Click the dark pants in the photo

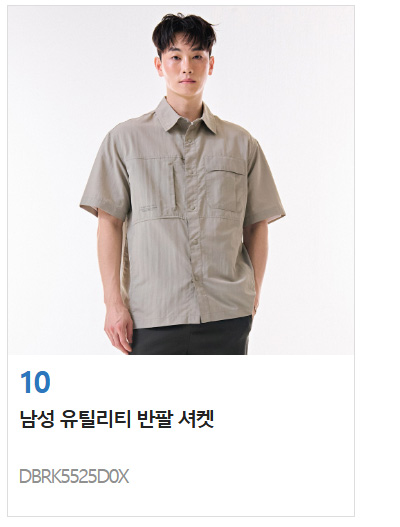tap(192, 336)
